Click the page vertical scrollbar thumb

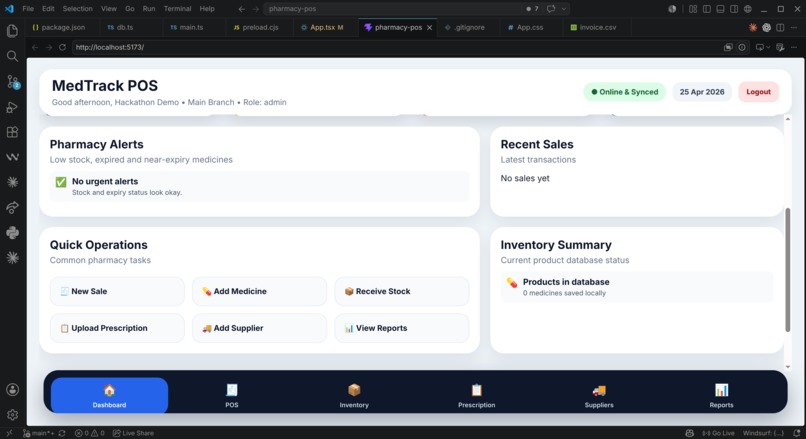[x=787, y=270]
